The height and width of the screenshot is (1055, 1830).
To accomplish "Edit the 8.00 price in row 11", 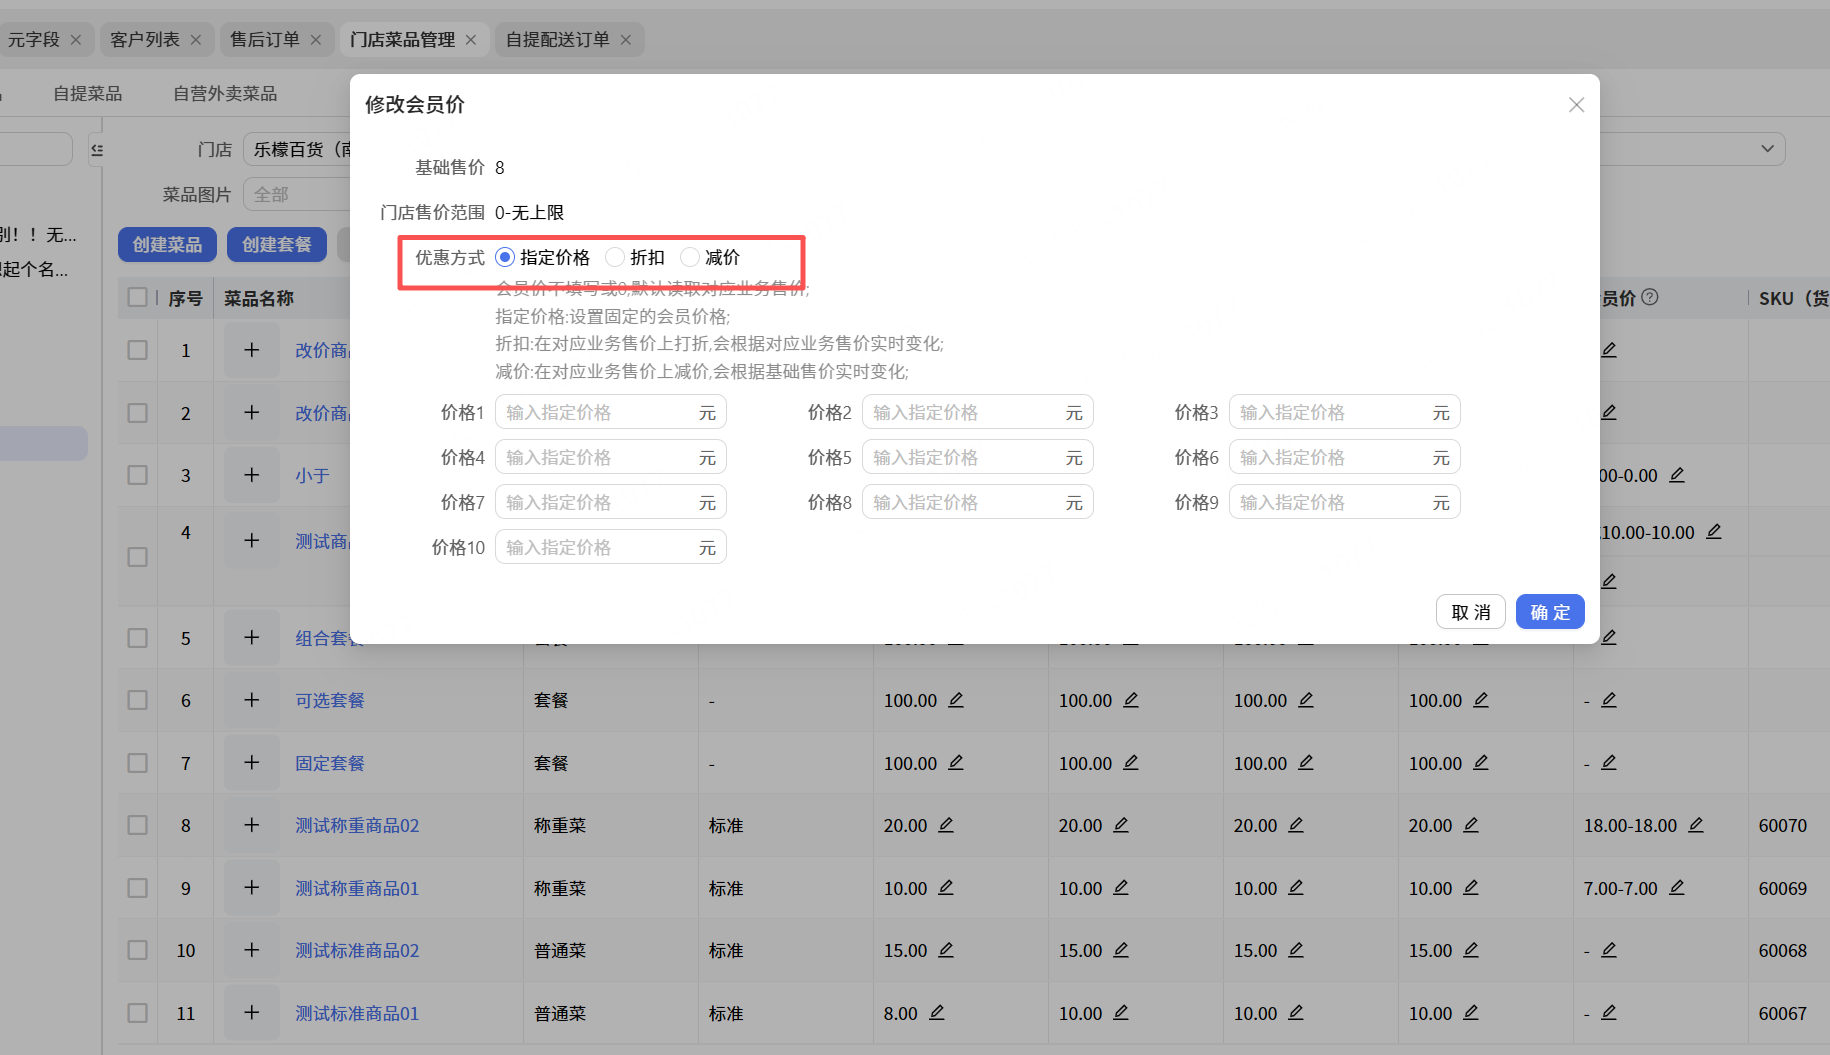I will point(937,1013).
